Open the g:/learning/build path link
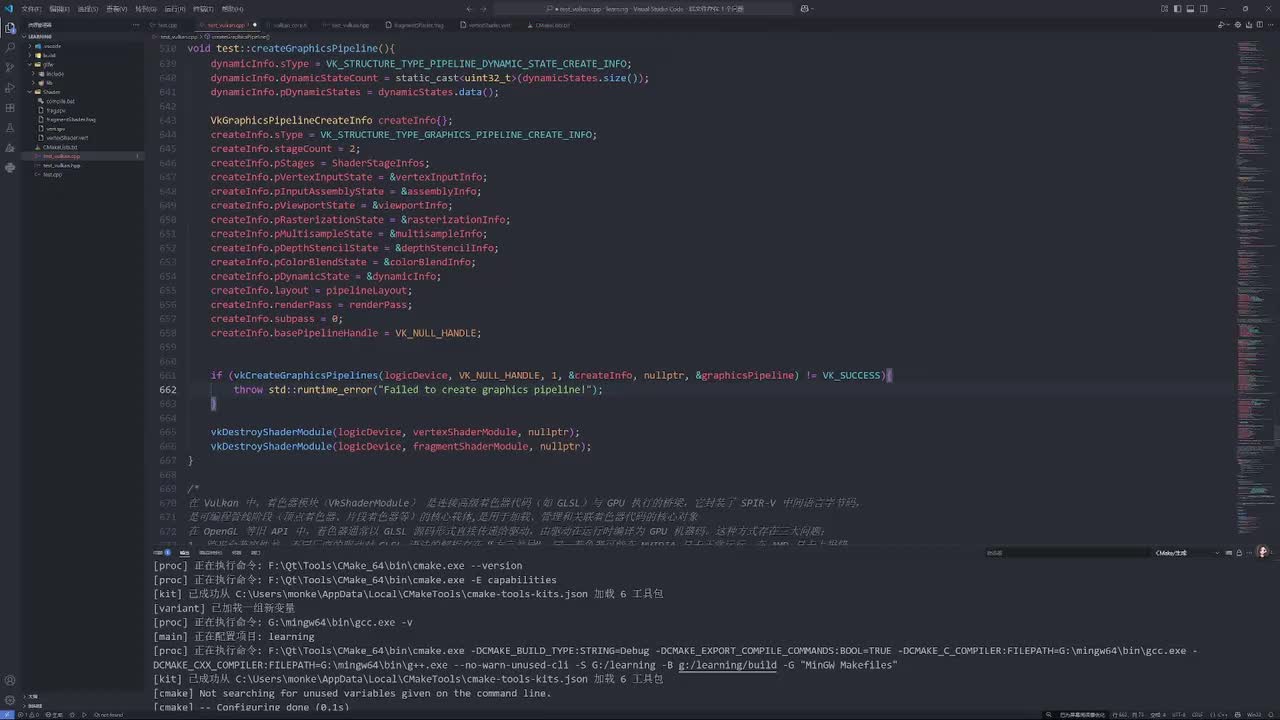The image size is (1280, 720). click(727, 665)
